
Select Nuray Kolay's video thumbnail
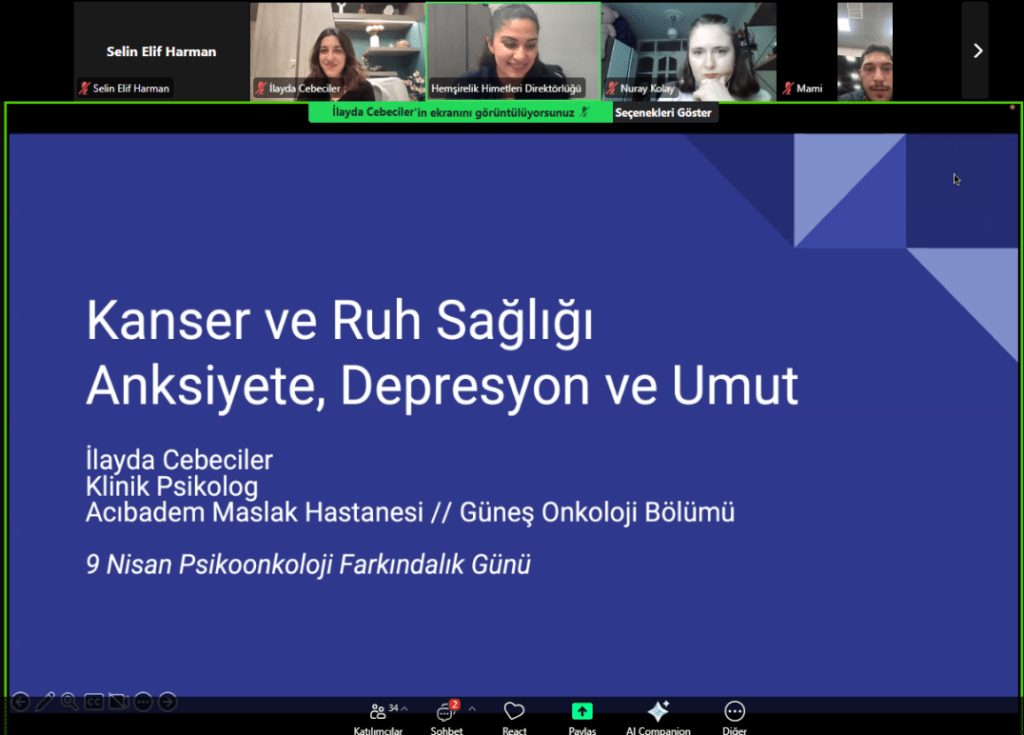point(689,51)
